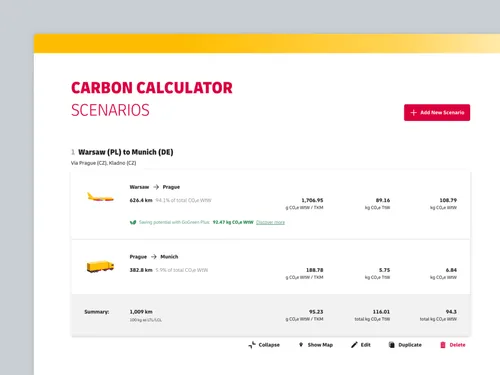Click the 95.23 summary value
500x375 pixels.
coord(316,312)
